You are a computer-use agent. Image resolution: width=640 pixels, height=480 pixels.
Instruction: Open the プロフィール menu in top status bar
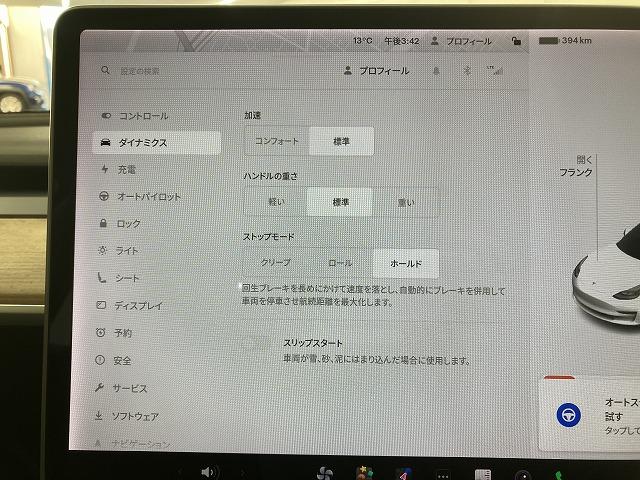[461, 42]
